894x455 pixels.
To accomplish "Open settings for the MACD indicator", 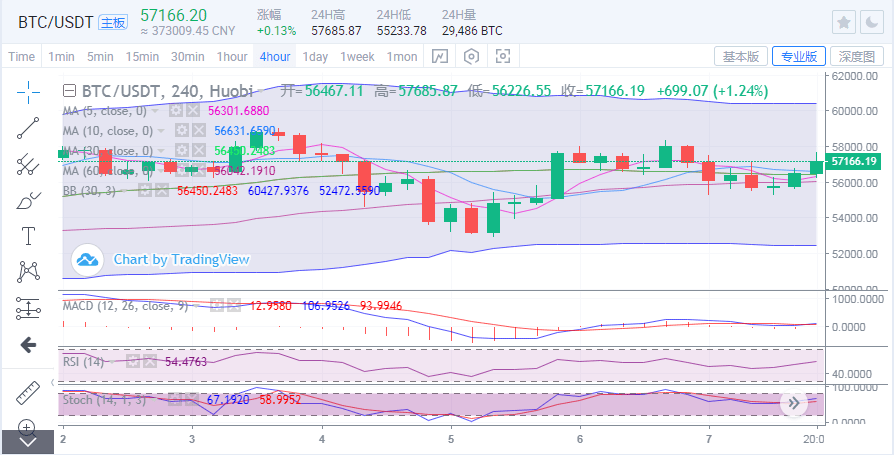I will [x=216, y=306].
